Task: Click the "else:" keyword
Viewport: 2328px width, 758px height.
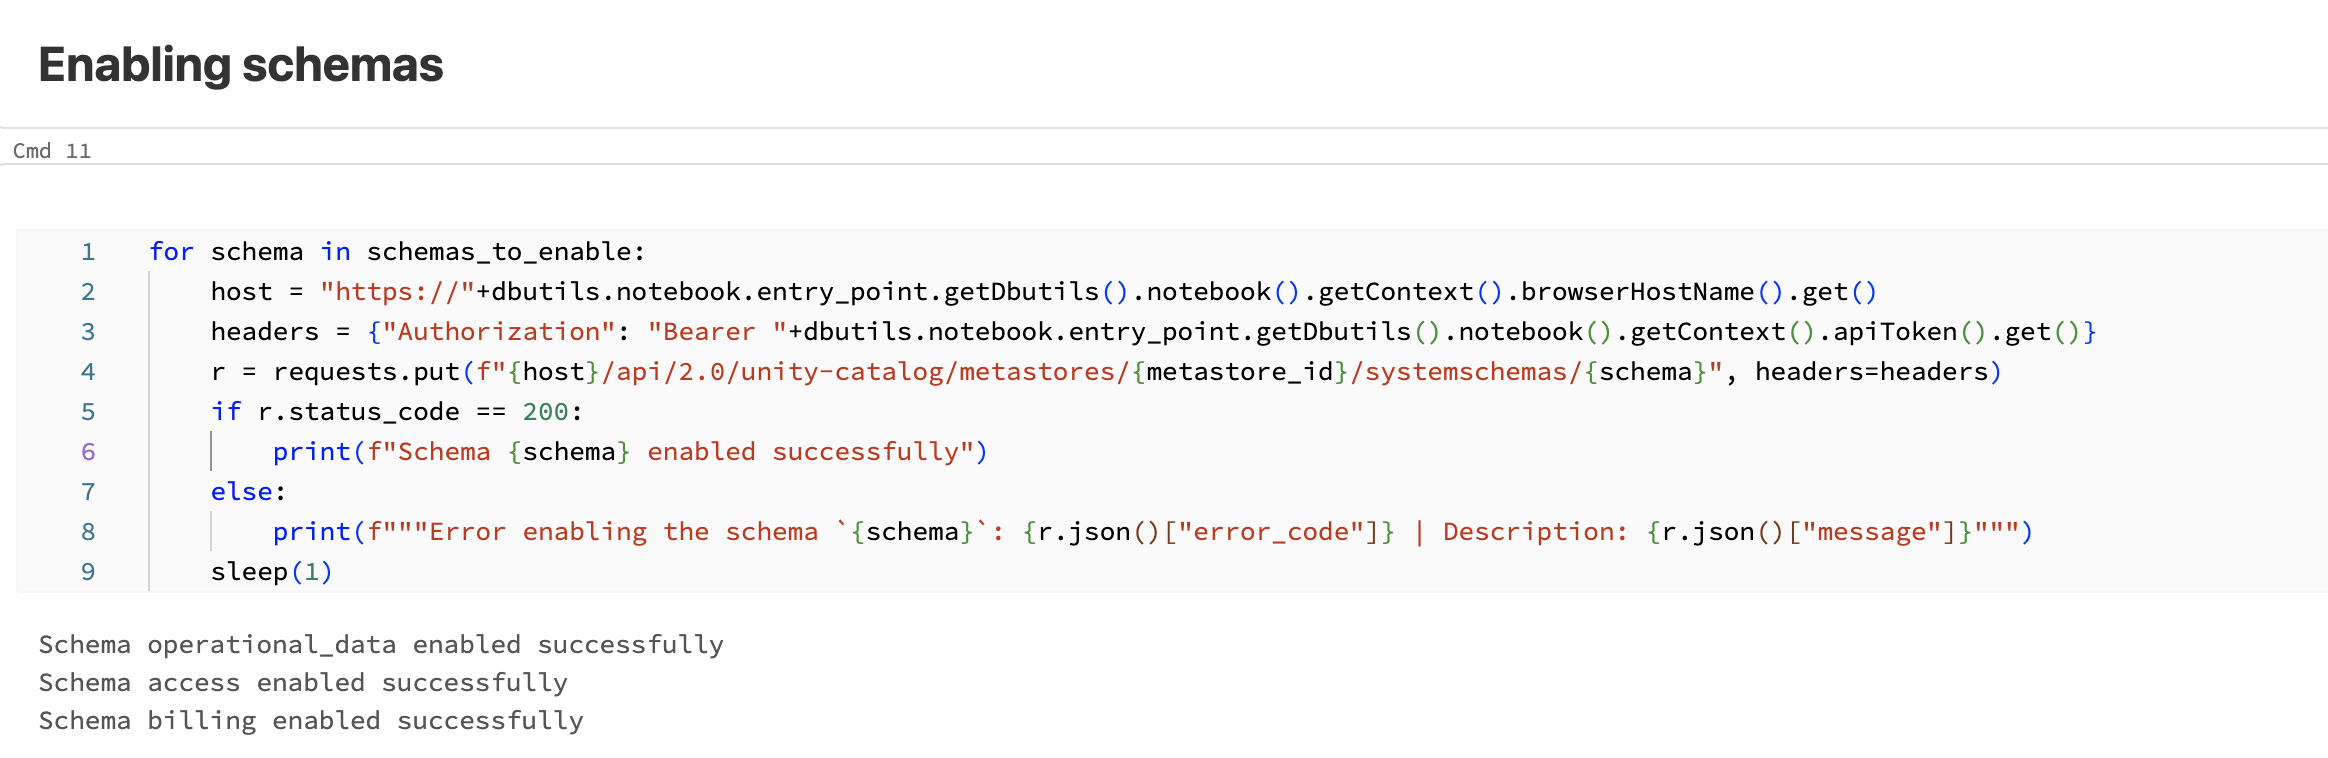Action: point(249,492)
